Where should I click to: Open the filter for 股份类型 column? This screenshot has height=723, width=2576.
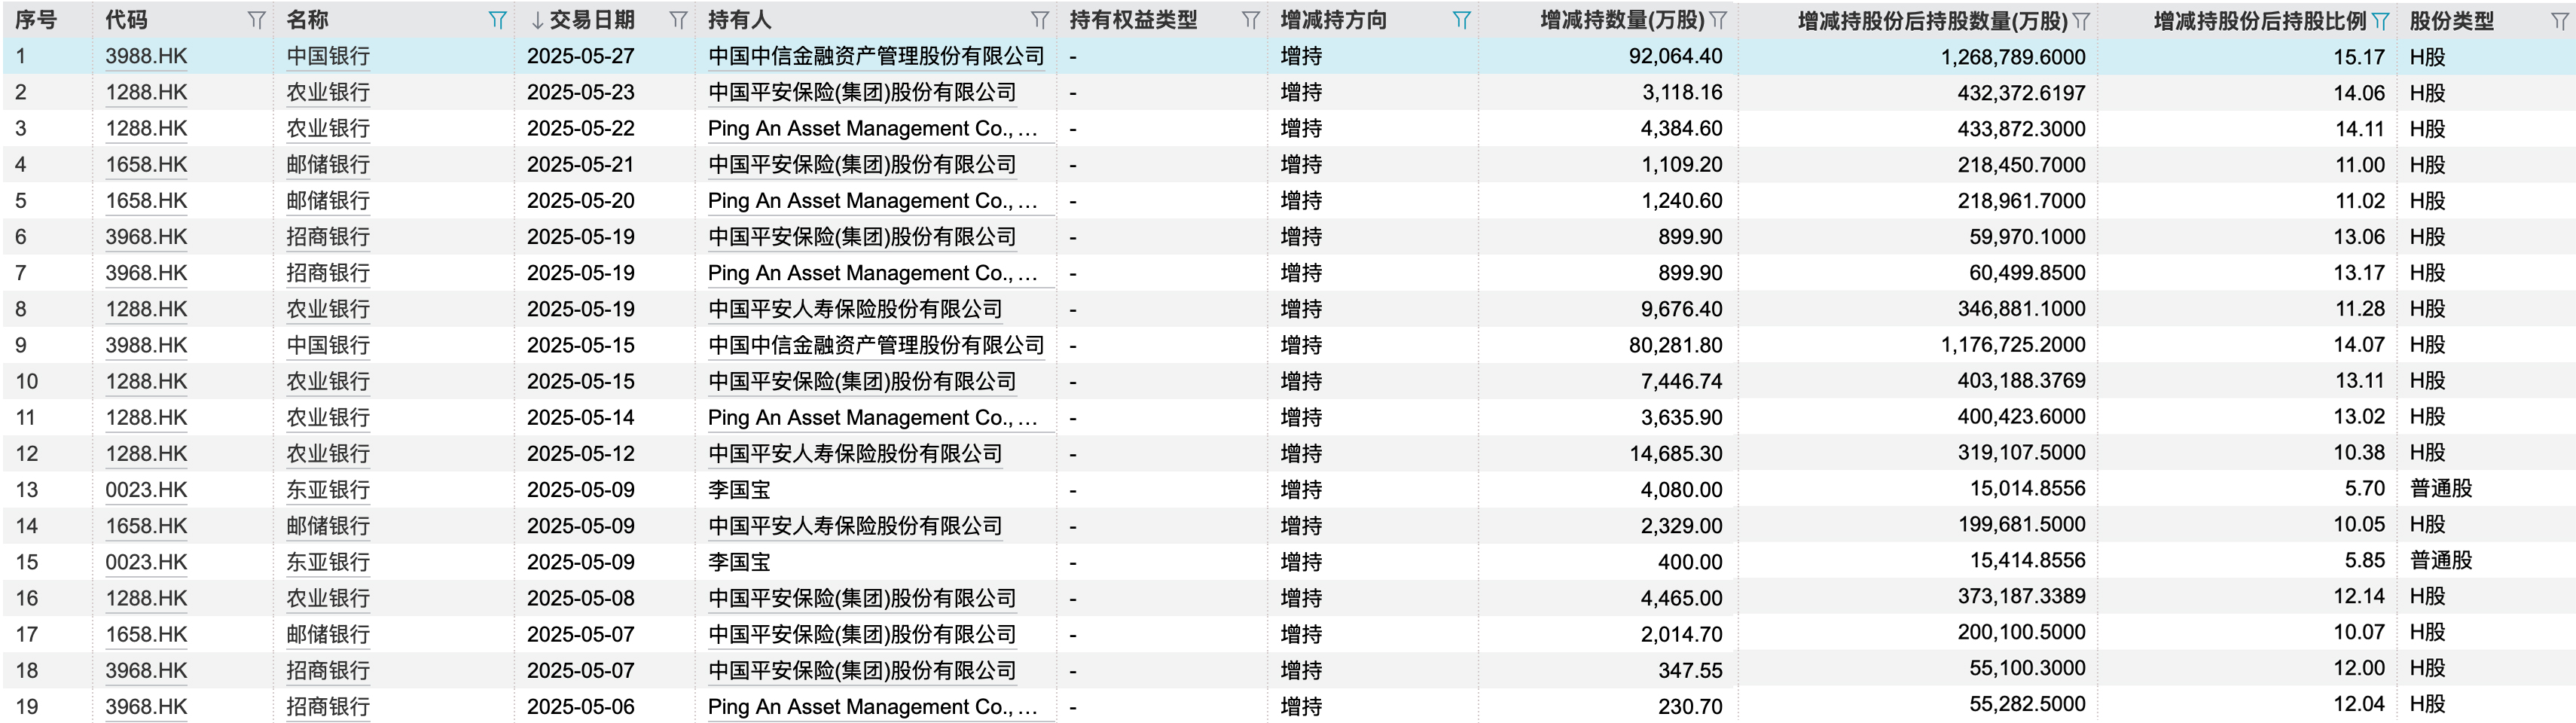point(2559,20)
